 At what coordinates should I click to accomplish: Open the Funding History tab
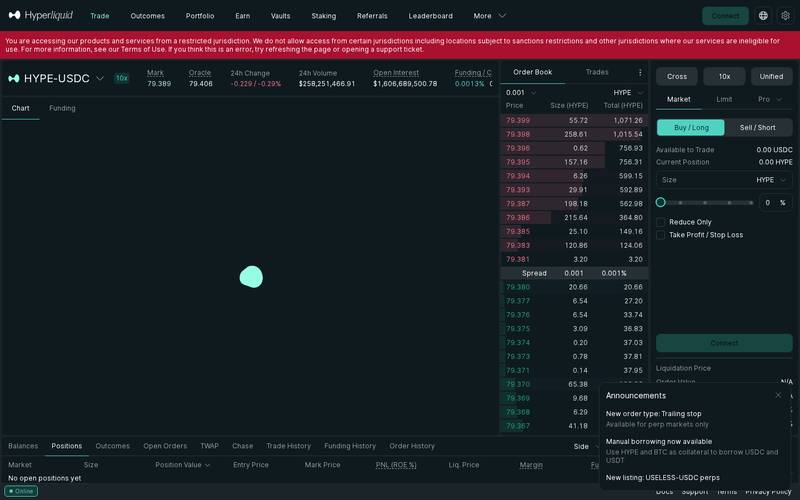click(x=349, y=446)
